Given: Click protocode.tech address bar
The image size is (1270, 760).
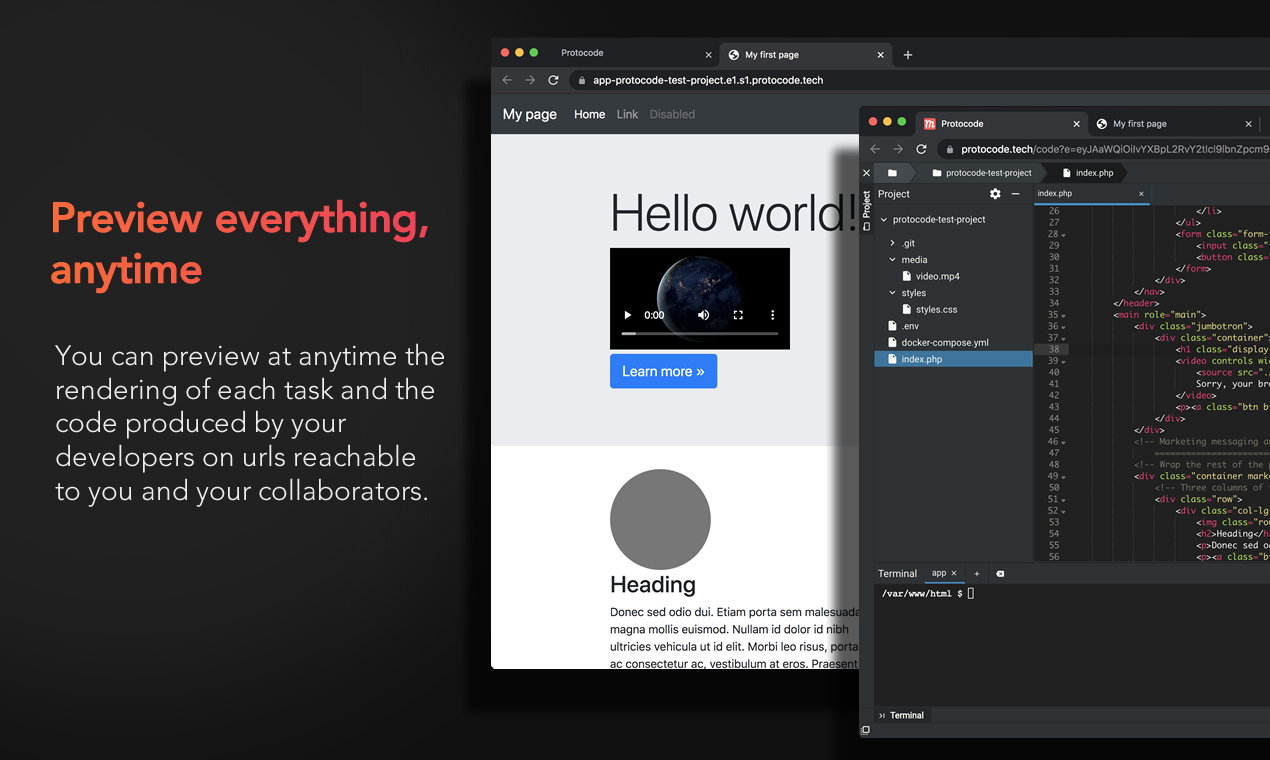Looking at the screenshot, I should point(1115,149).
